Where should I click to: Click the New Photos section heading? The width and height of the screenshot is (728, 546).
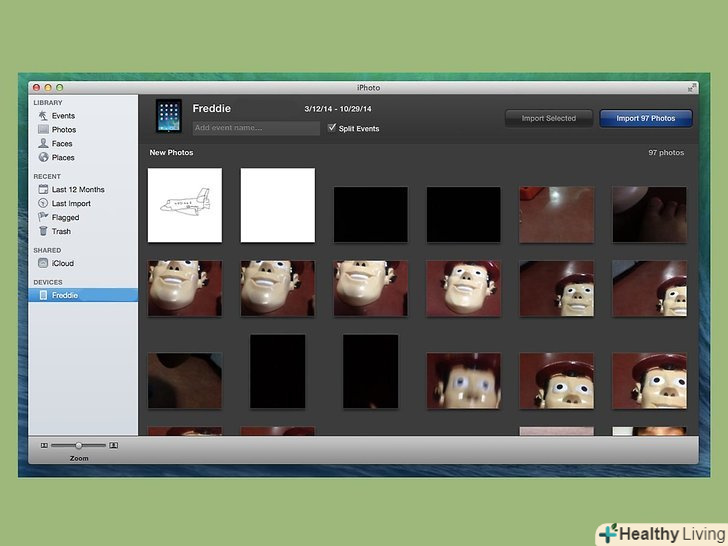171,152
